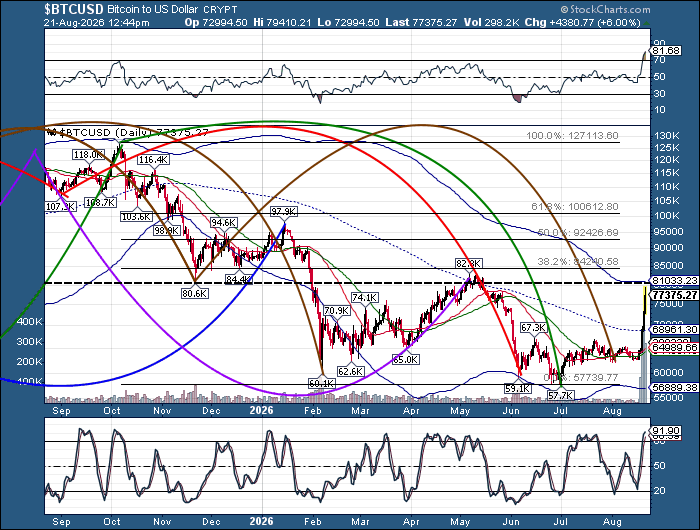The width and height of the screenshot is (700, 530).
Task: Click the green up-arrow next to the change
Action: [647, 23]
